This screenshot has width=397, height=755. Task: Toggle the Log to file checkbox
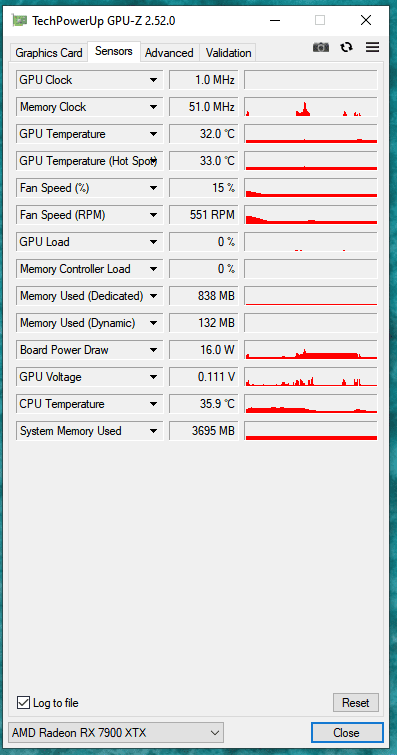pyautogui.click(x=23, y=703)
